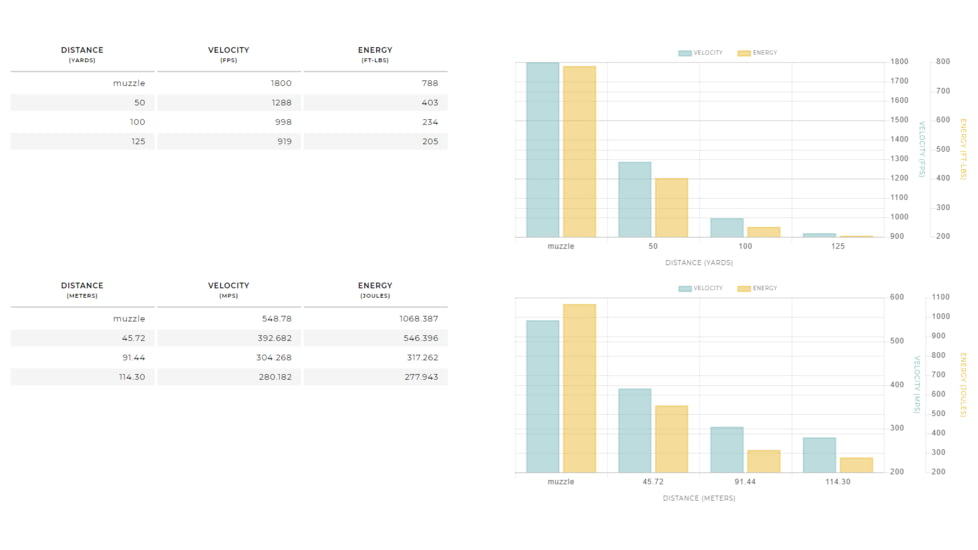The height and width of the screenshot is (550, 978).
Task: Toggle the Energy legend in the yards chart
Action: coord(757,53)
